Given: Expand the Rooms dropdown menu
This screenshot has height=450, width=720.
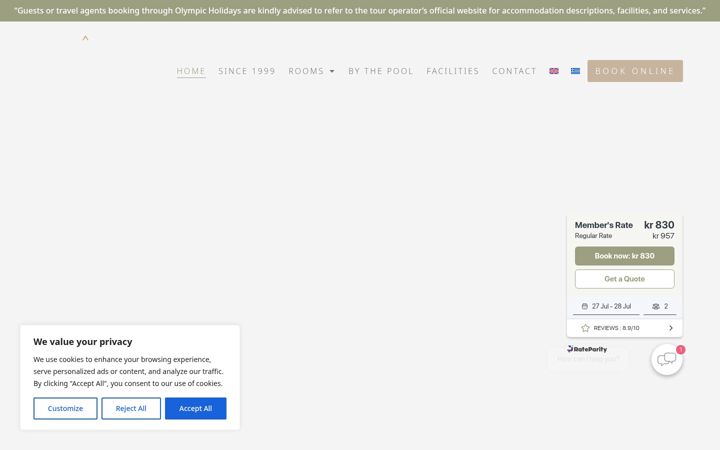Looking at the screenshot, I should click(x=312, y=71).
